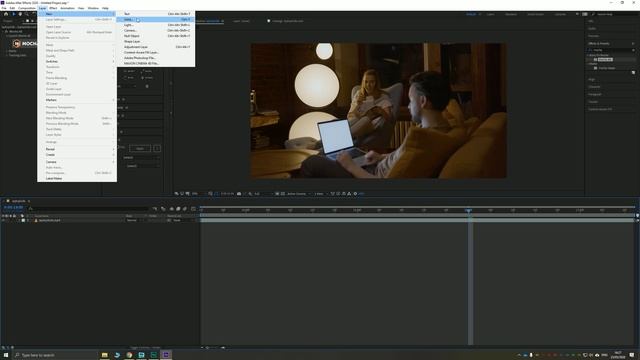Switch to the sampleclip timeline tab
The image size is (640, 360).
tap(18, 201)
